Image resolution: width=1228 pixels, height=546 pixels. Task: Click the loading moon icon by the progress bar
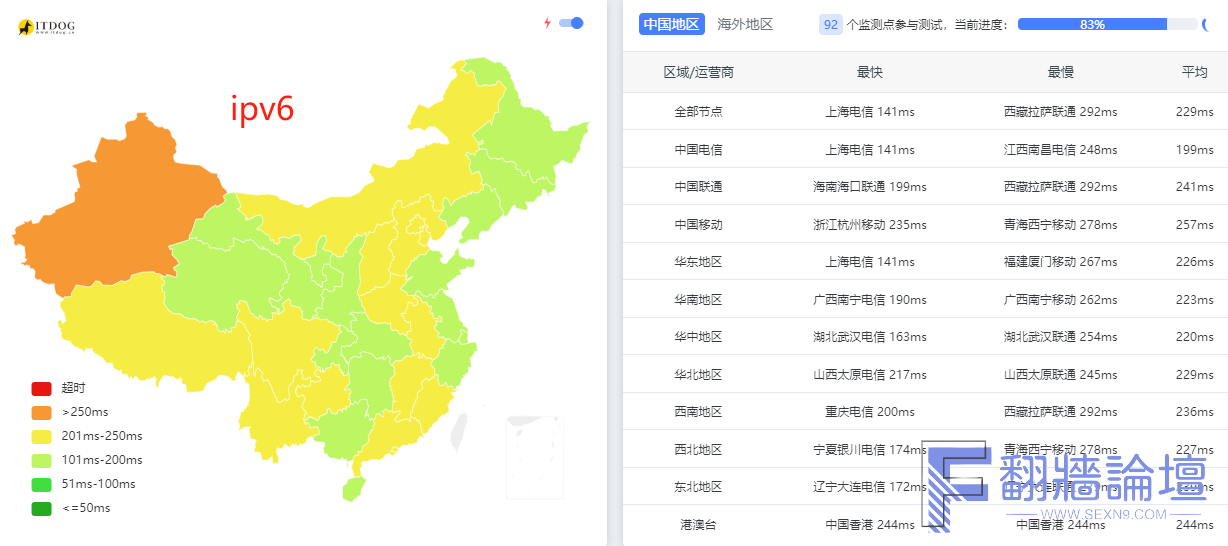(1206, 24)
